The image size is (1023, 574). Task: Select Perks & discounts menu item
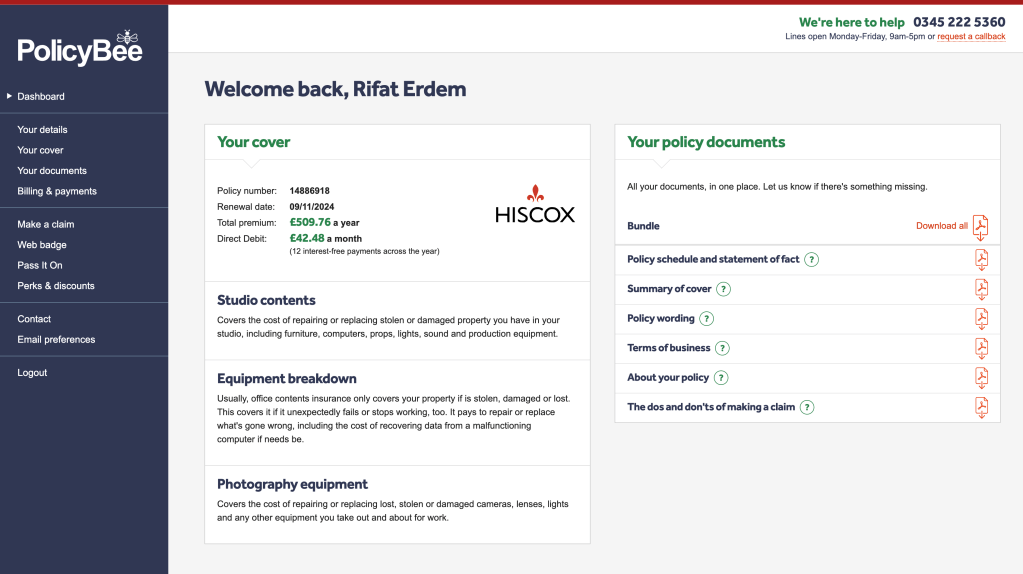pyautogui.click(x=56, y=286)
